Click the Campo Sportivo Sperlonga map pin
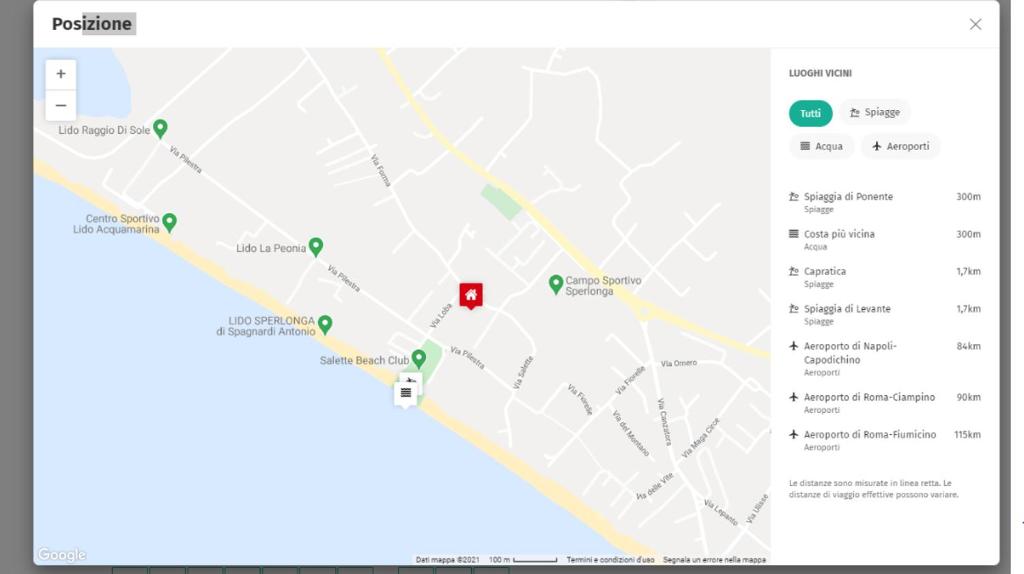1024x574 pixels. [x=556, y=284]
